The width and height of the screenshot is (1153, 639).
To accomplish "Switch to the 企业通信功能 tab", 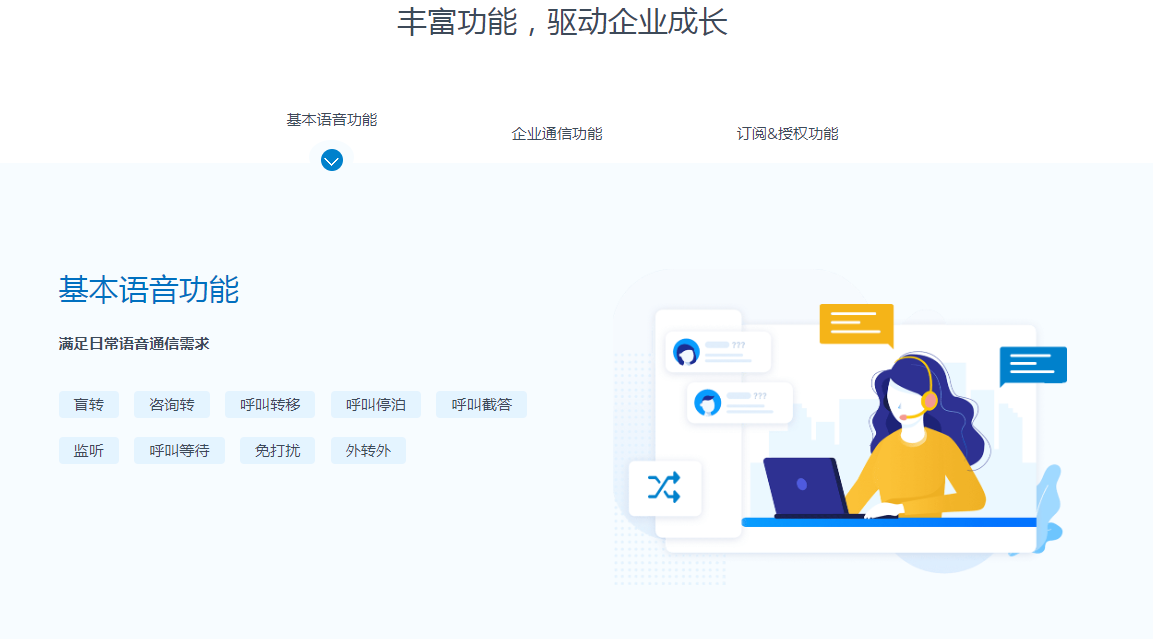I will 557,134.
